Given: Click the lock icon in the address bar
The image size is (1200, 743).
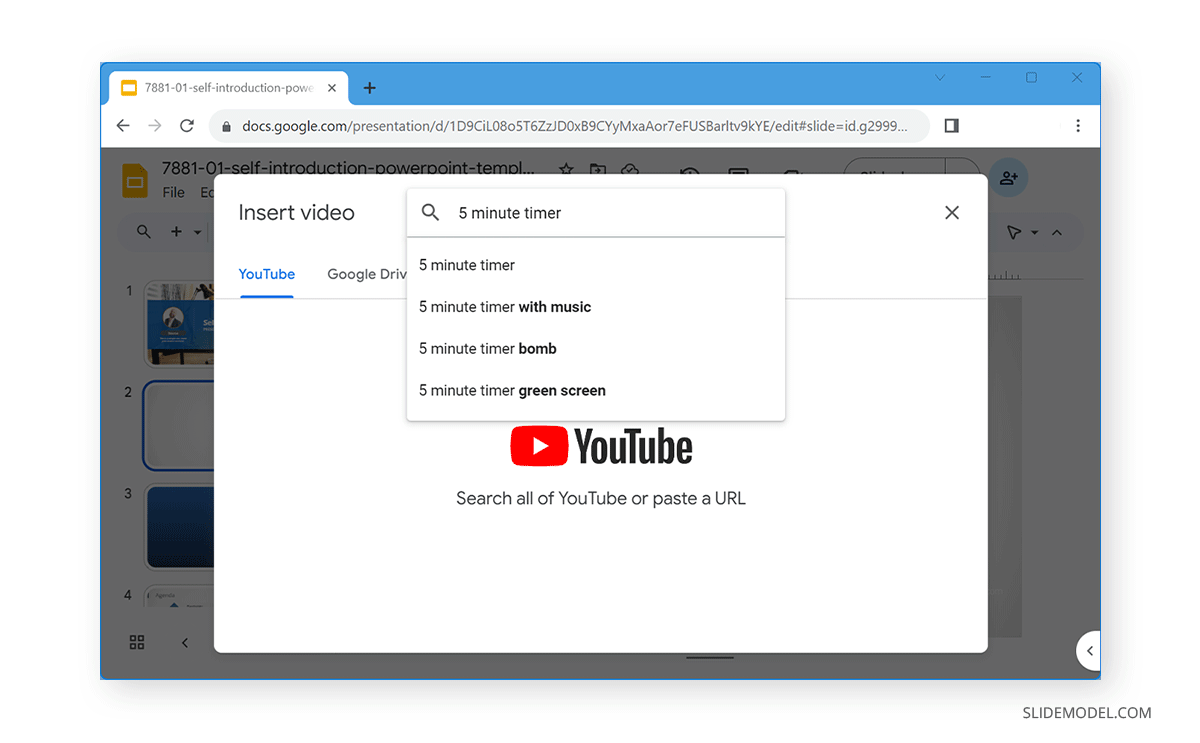Looking at the screenshot, I should coord(226,126).
